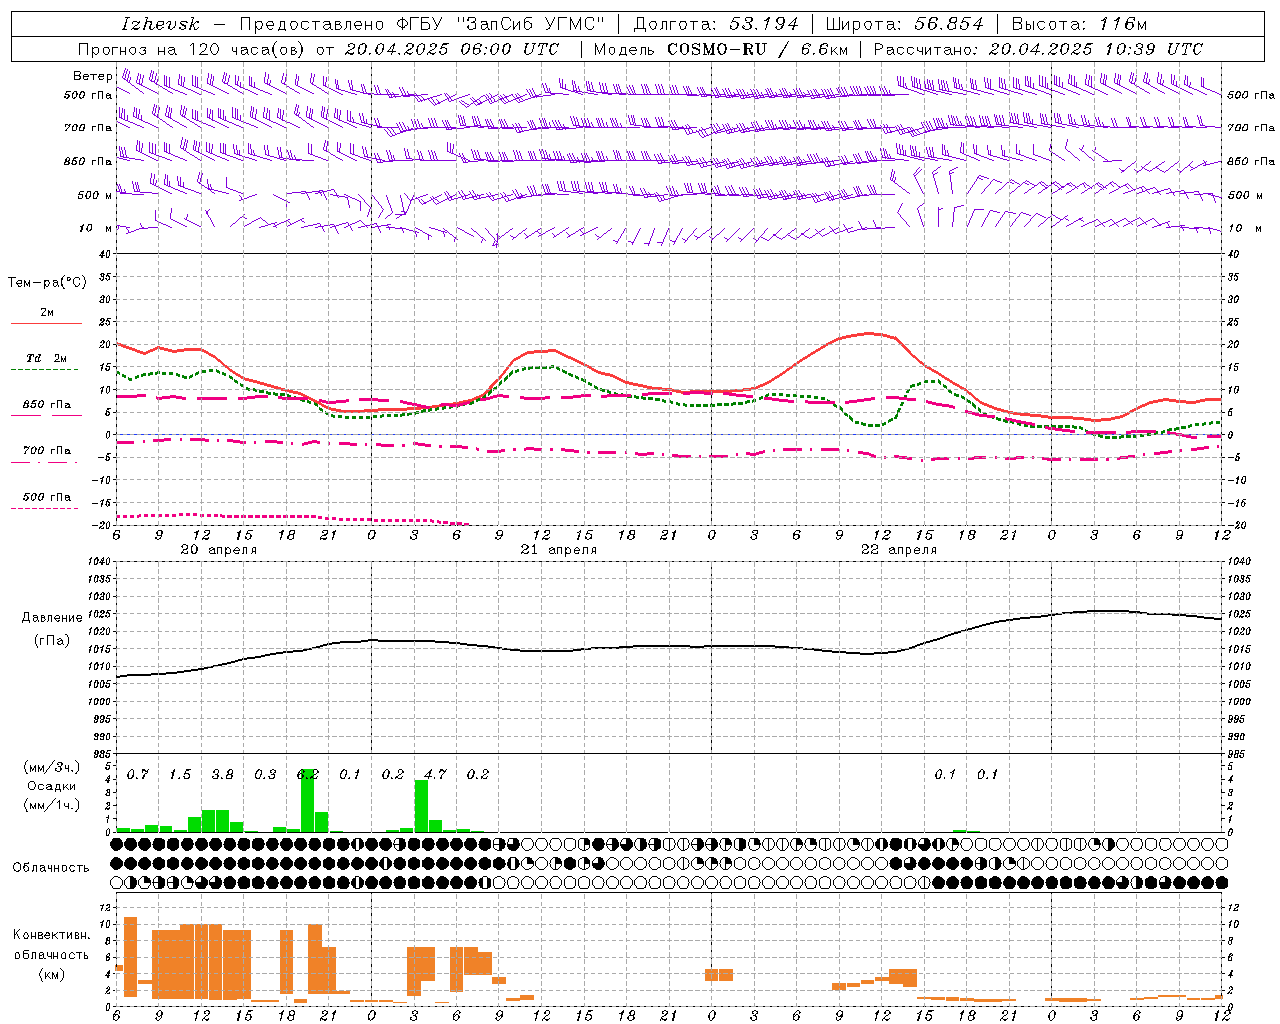
Task: Select the (км) convective cloud unit label
Action: point(52,974)
